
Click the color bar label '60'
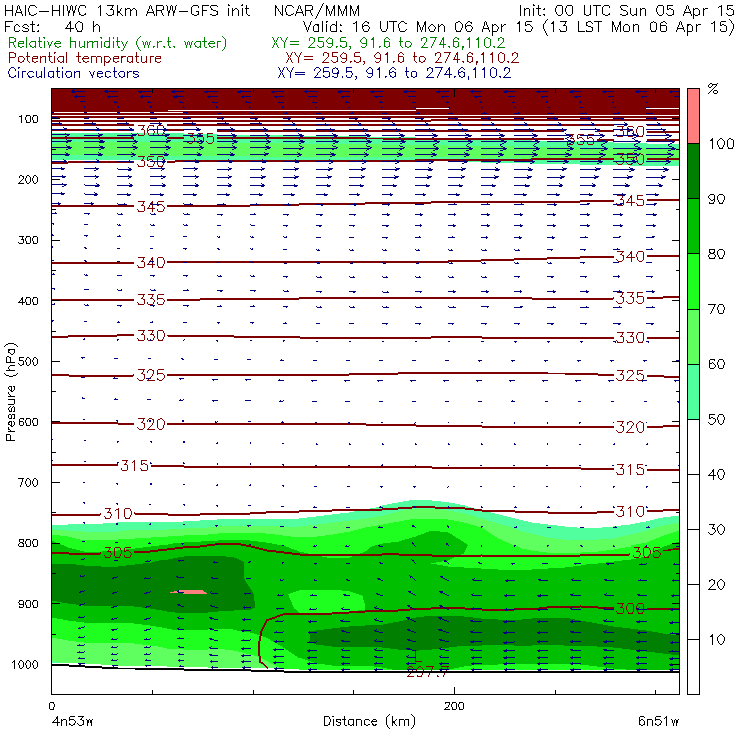point(716,364)
